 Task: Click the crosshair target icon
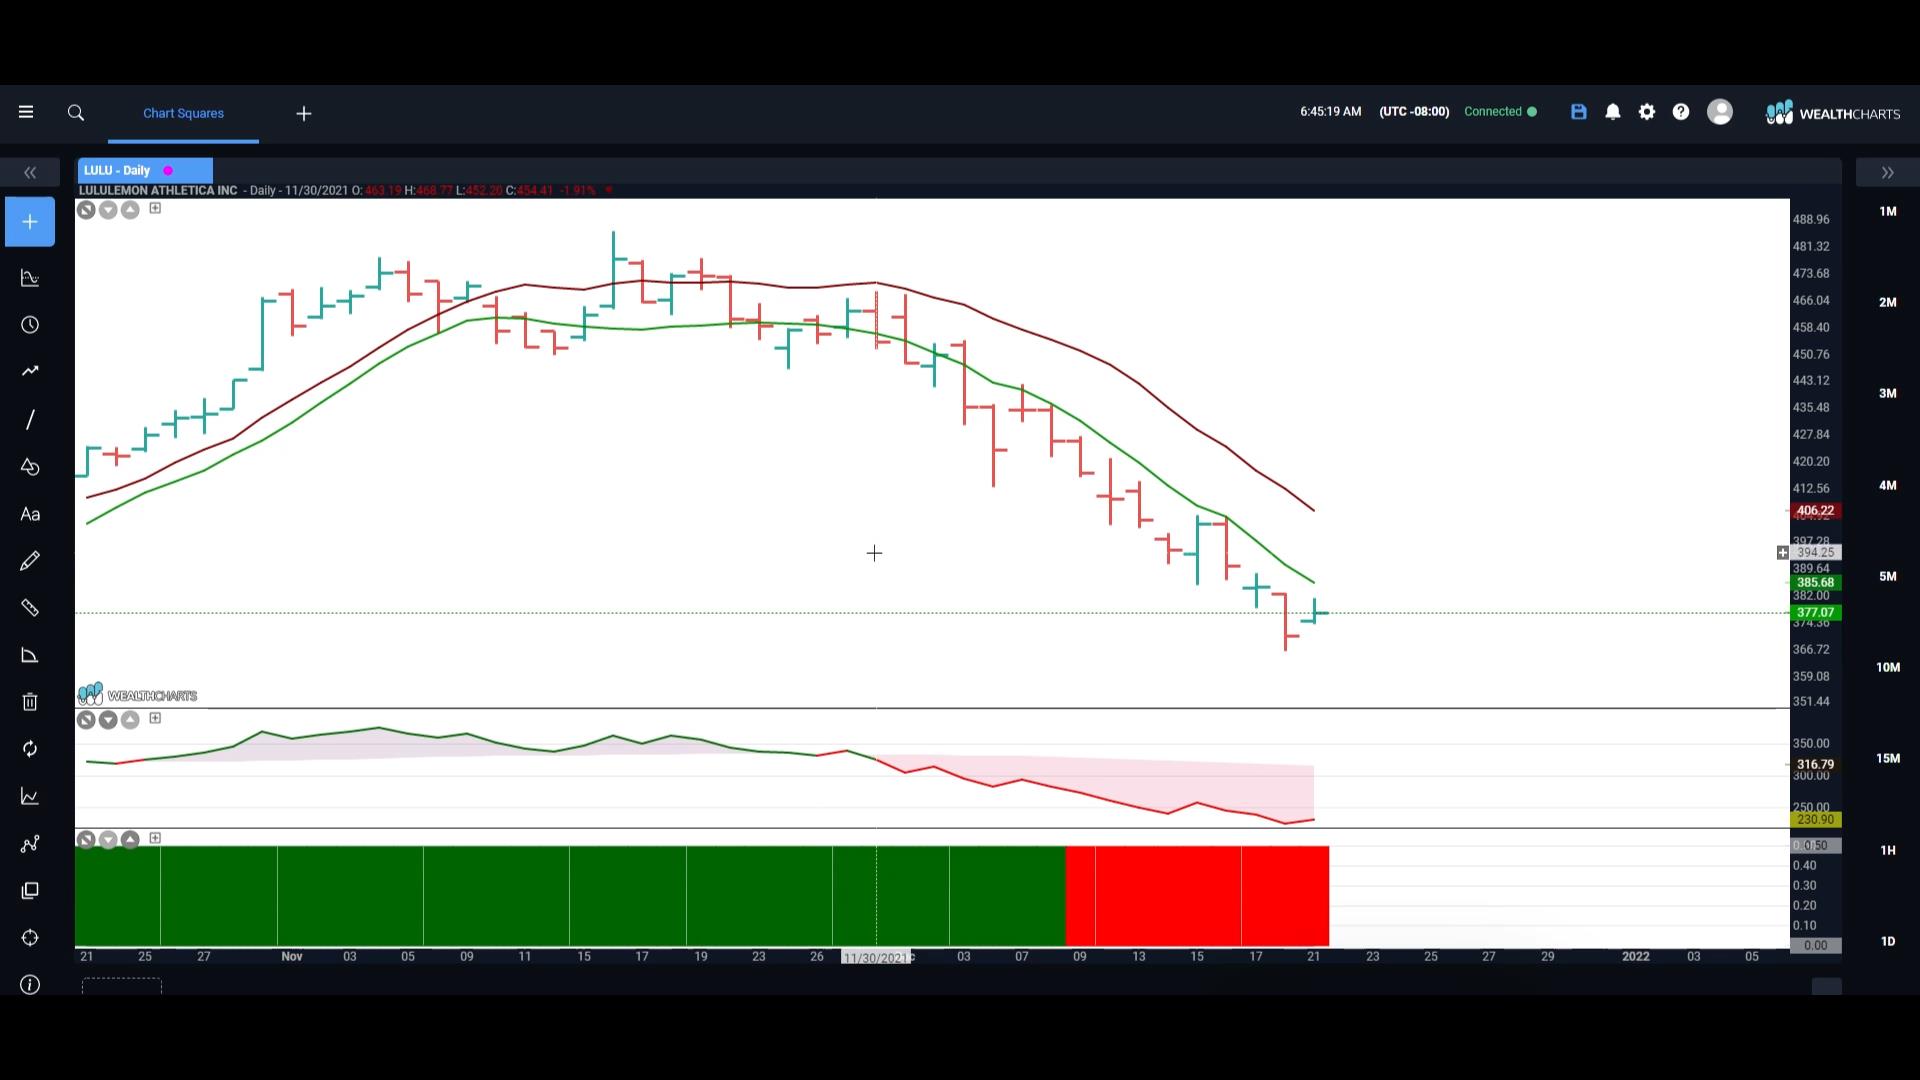point(30,938)
